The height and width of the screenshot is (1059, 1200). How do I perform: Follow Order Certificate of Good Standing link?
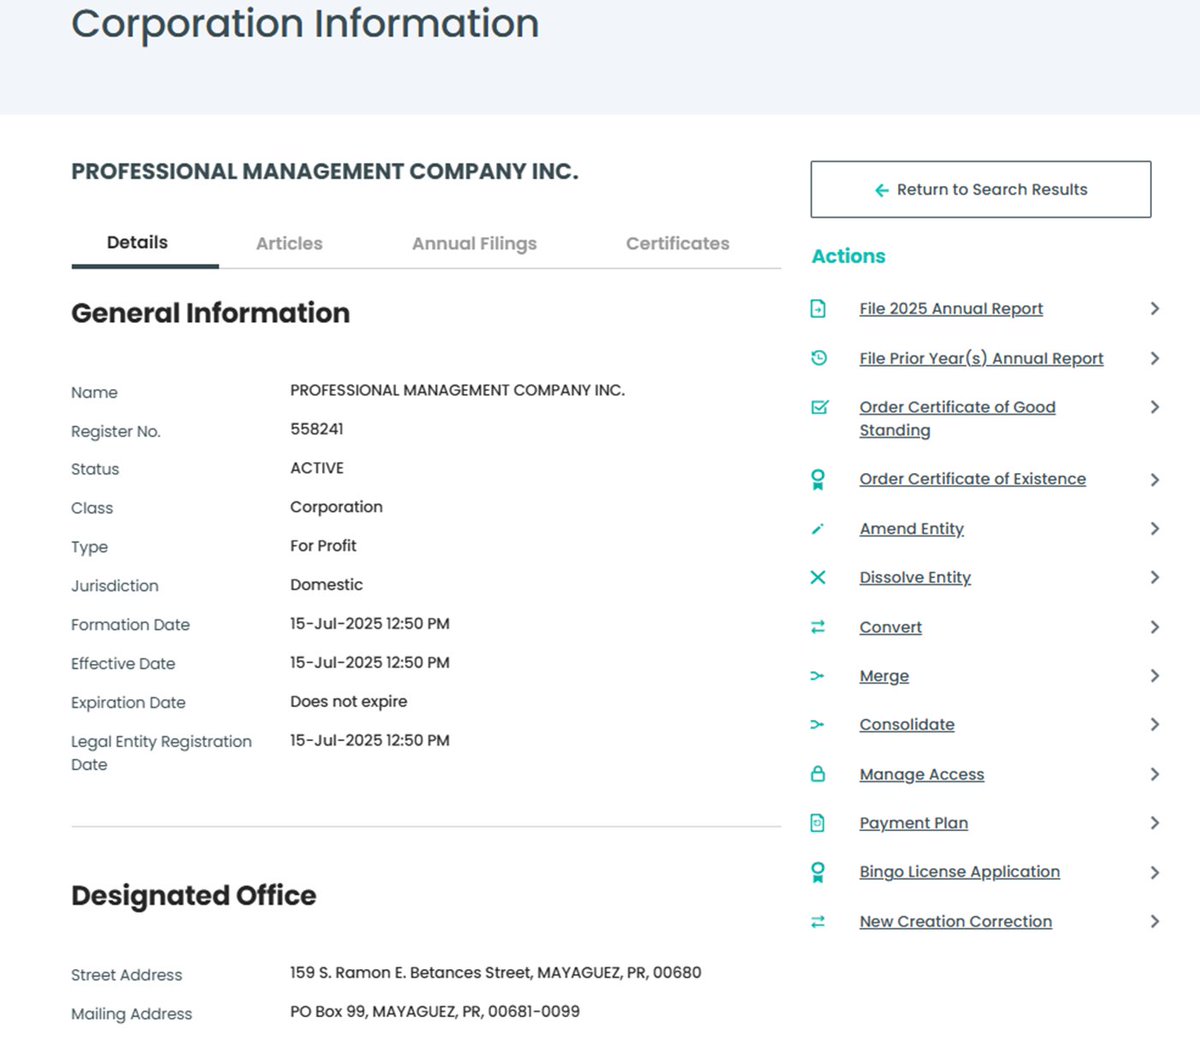(x=958, y=418)
